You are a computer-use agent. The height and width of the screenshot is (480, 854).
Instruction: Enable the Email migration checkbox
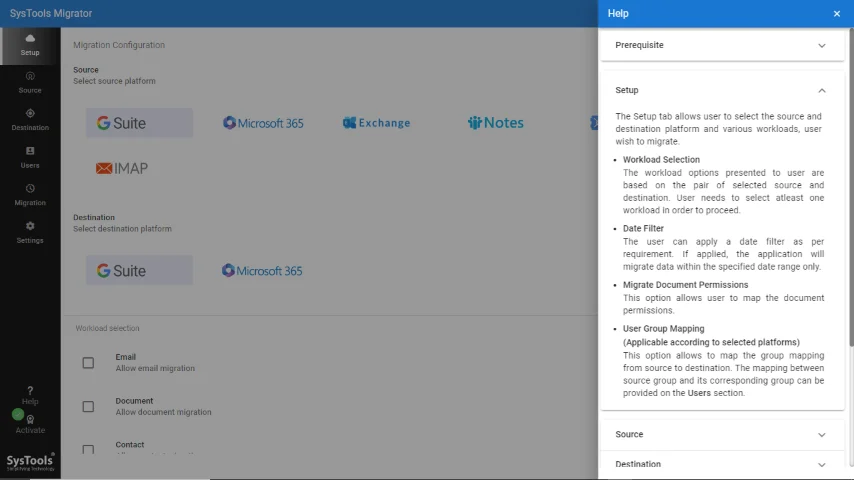point(88,363)
